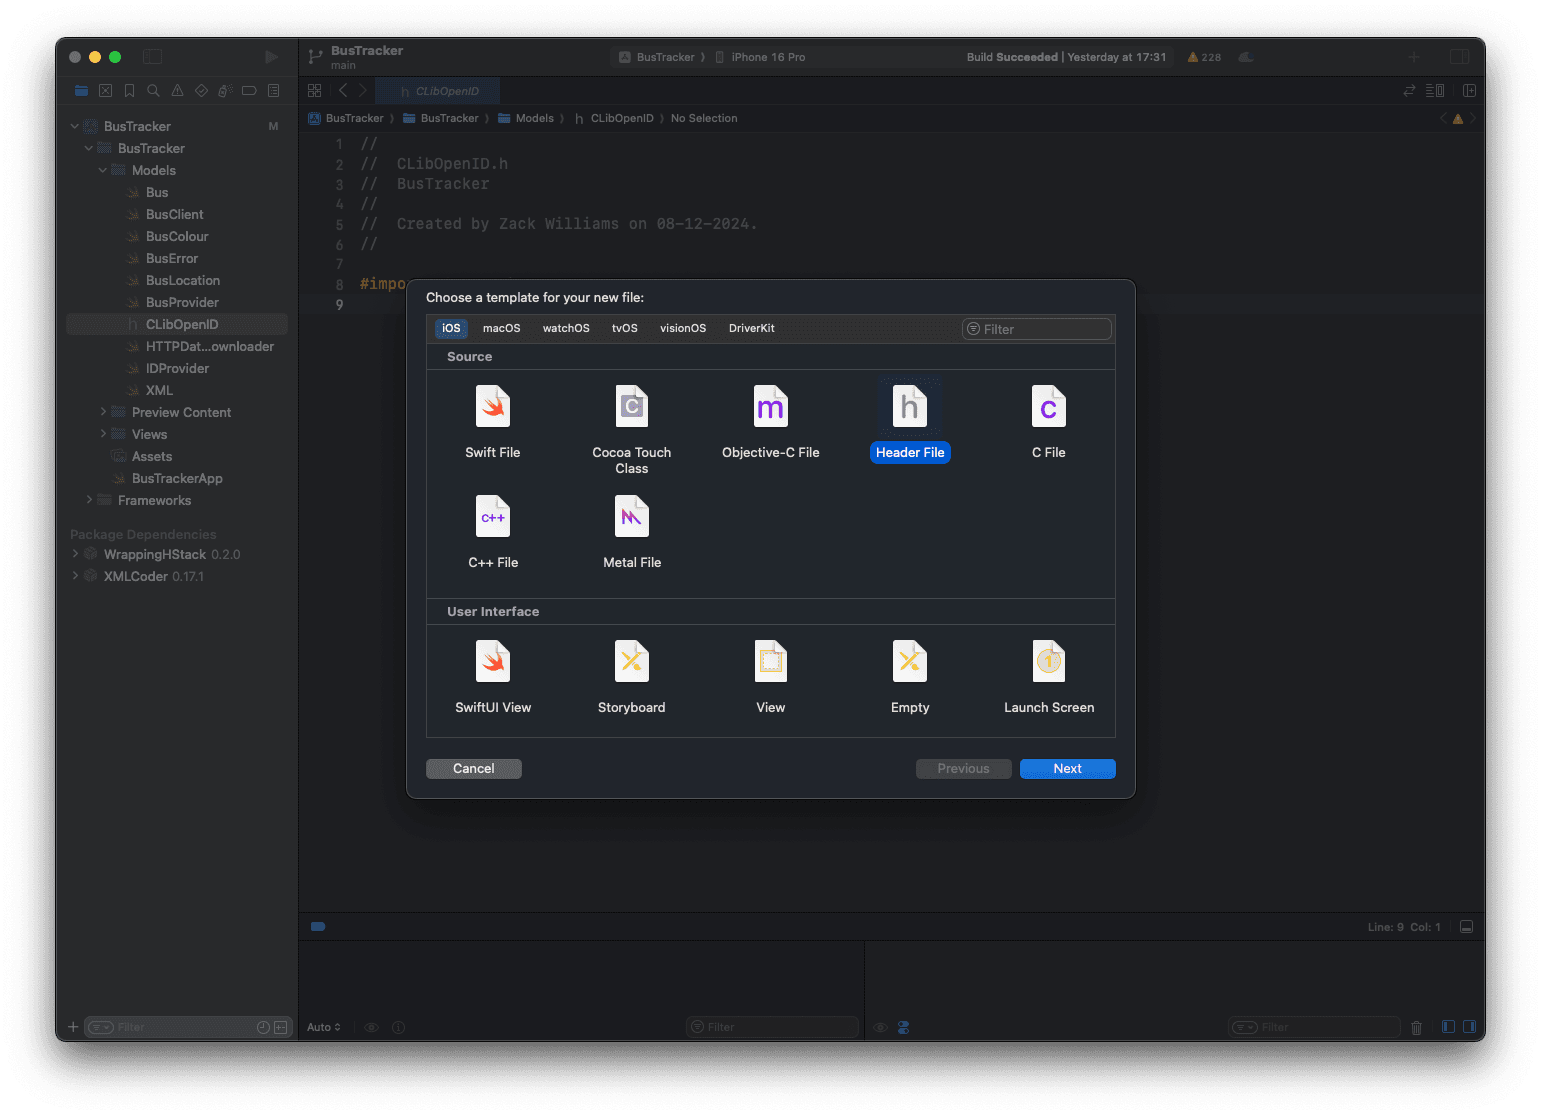This screenshot has width=1541, height=1115.
Task: Expand the WrappingHStack package
Action: tap(75, 554)
